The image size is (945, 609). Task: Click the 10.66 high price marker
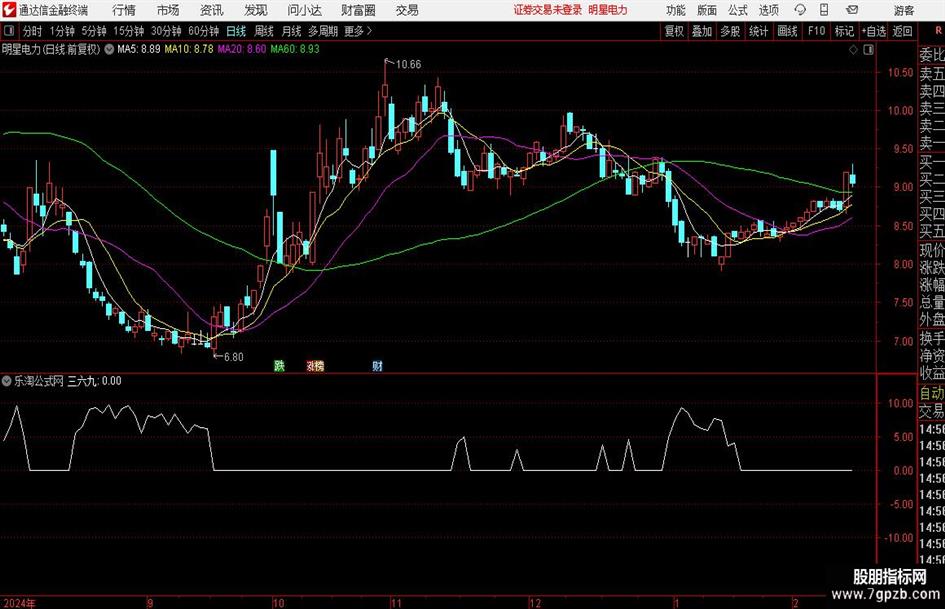(x=408, y=65)
